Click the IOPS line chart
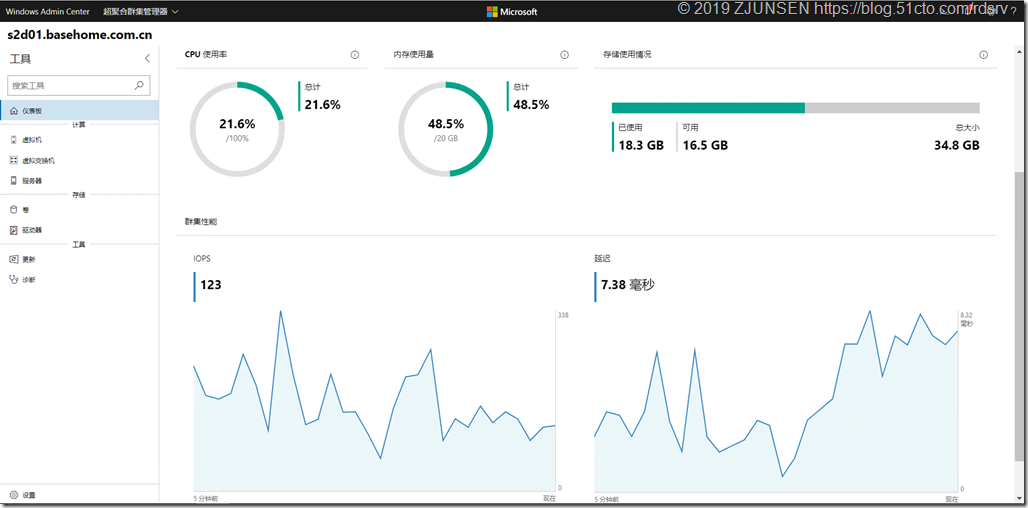This screenshot has height=508, width=1028. [374, 401]
